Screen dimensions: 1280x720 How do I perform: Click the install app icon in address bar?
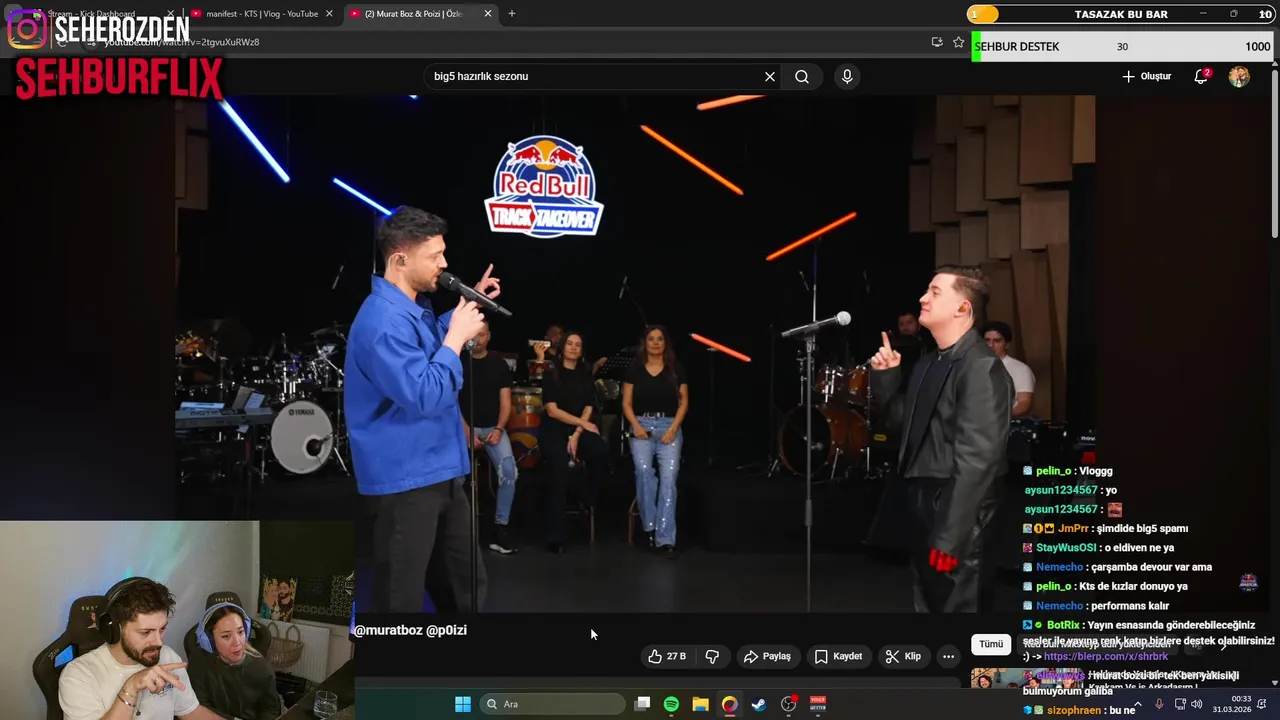pos(936,42)
